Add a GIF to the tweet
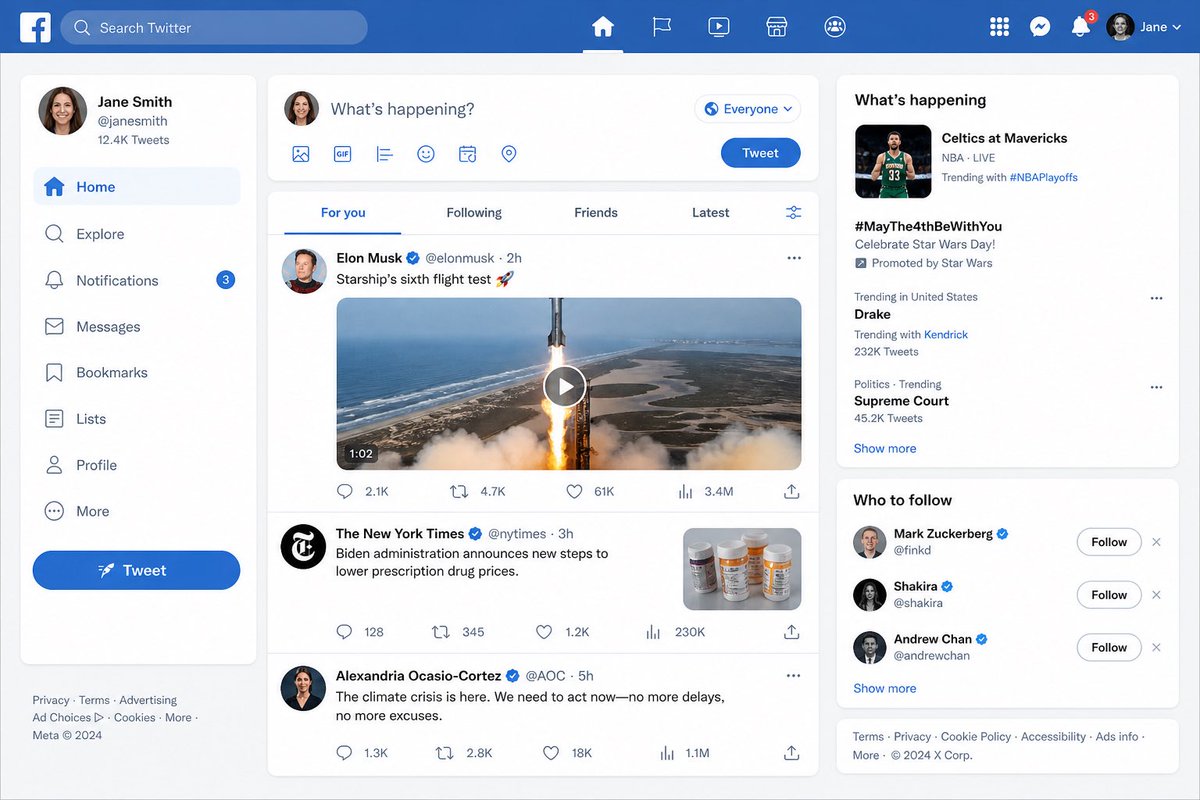Screen dimensions: 1200x800 click(x=343, y=154)
